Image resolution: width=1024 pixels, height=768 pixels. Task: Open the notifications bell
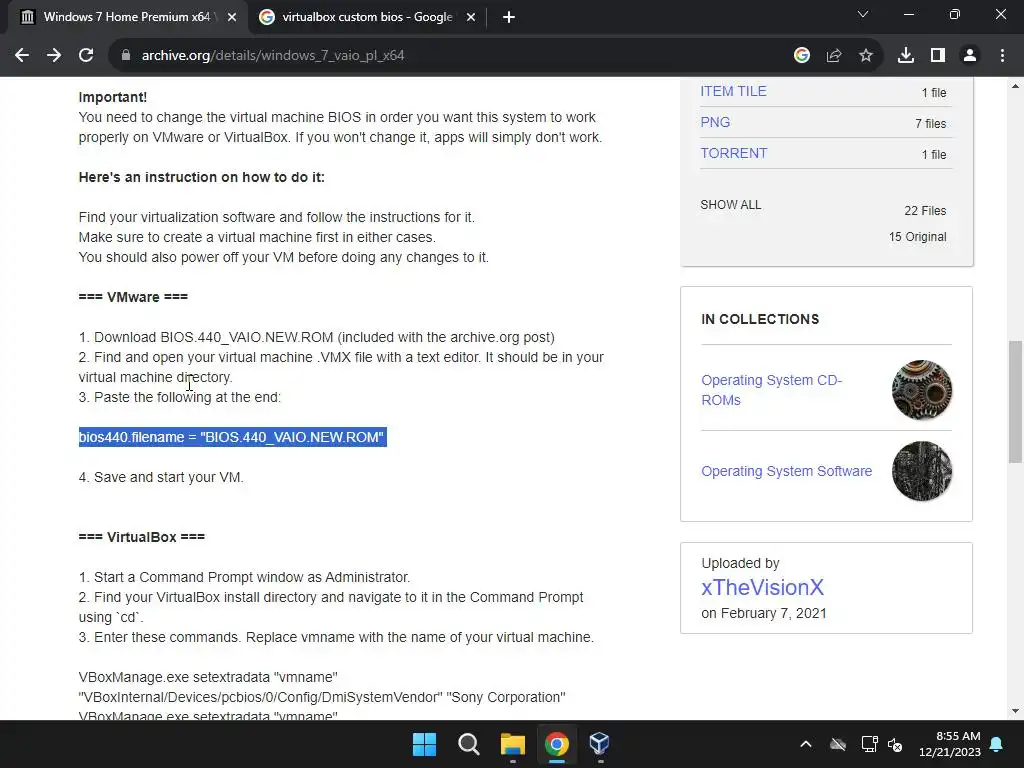997,744
